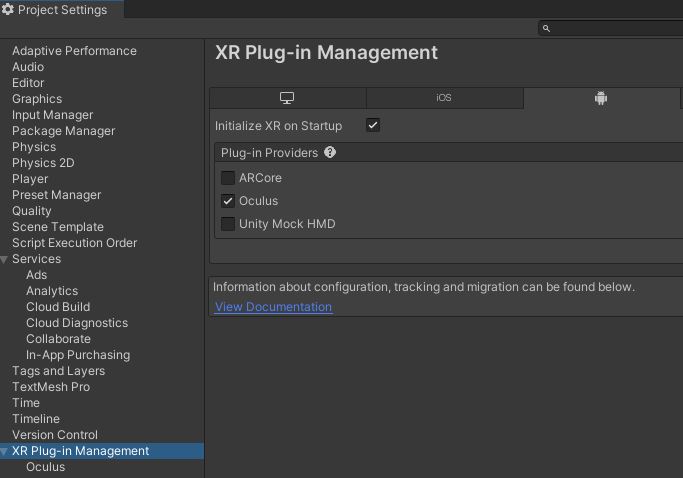The height and width of the screenshot is (478, 683).
Task: Open Tags and Layers settings
Action: [x=58, y=371]
